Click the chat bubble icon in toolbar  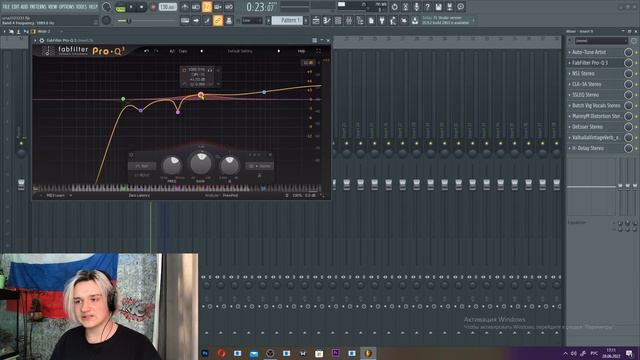point(460,7)
